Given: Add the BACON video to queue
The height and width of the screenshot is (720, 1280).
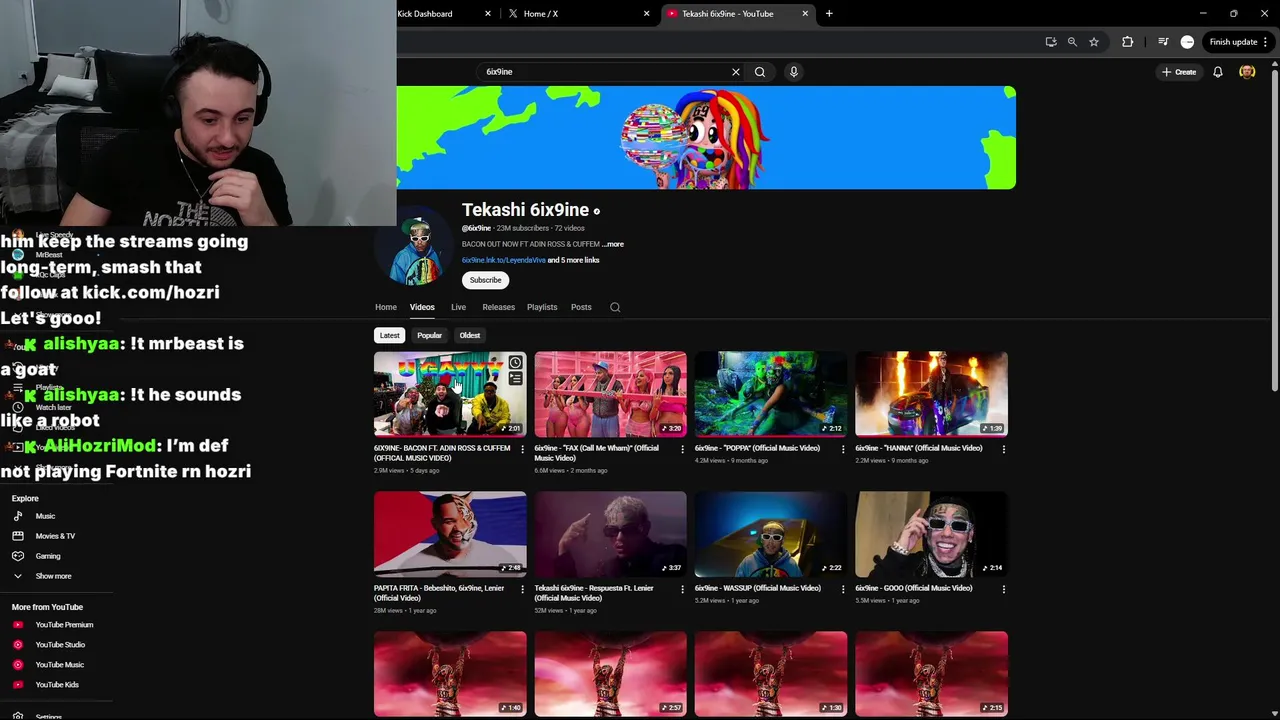Looking at the screenshot, I should [x=515, y=379].
